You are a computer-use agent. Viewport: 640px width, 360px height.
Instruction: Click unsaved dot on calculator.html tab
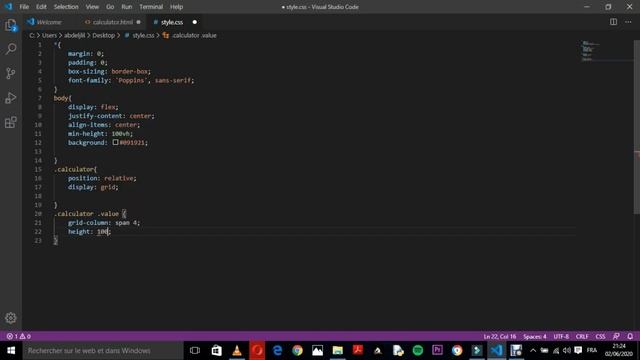coord(138,22)
